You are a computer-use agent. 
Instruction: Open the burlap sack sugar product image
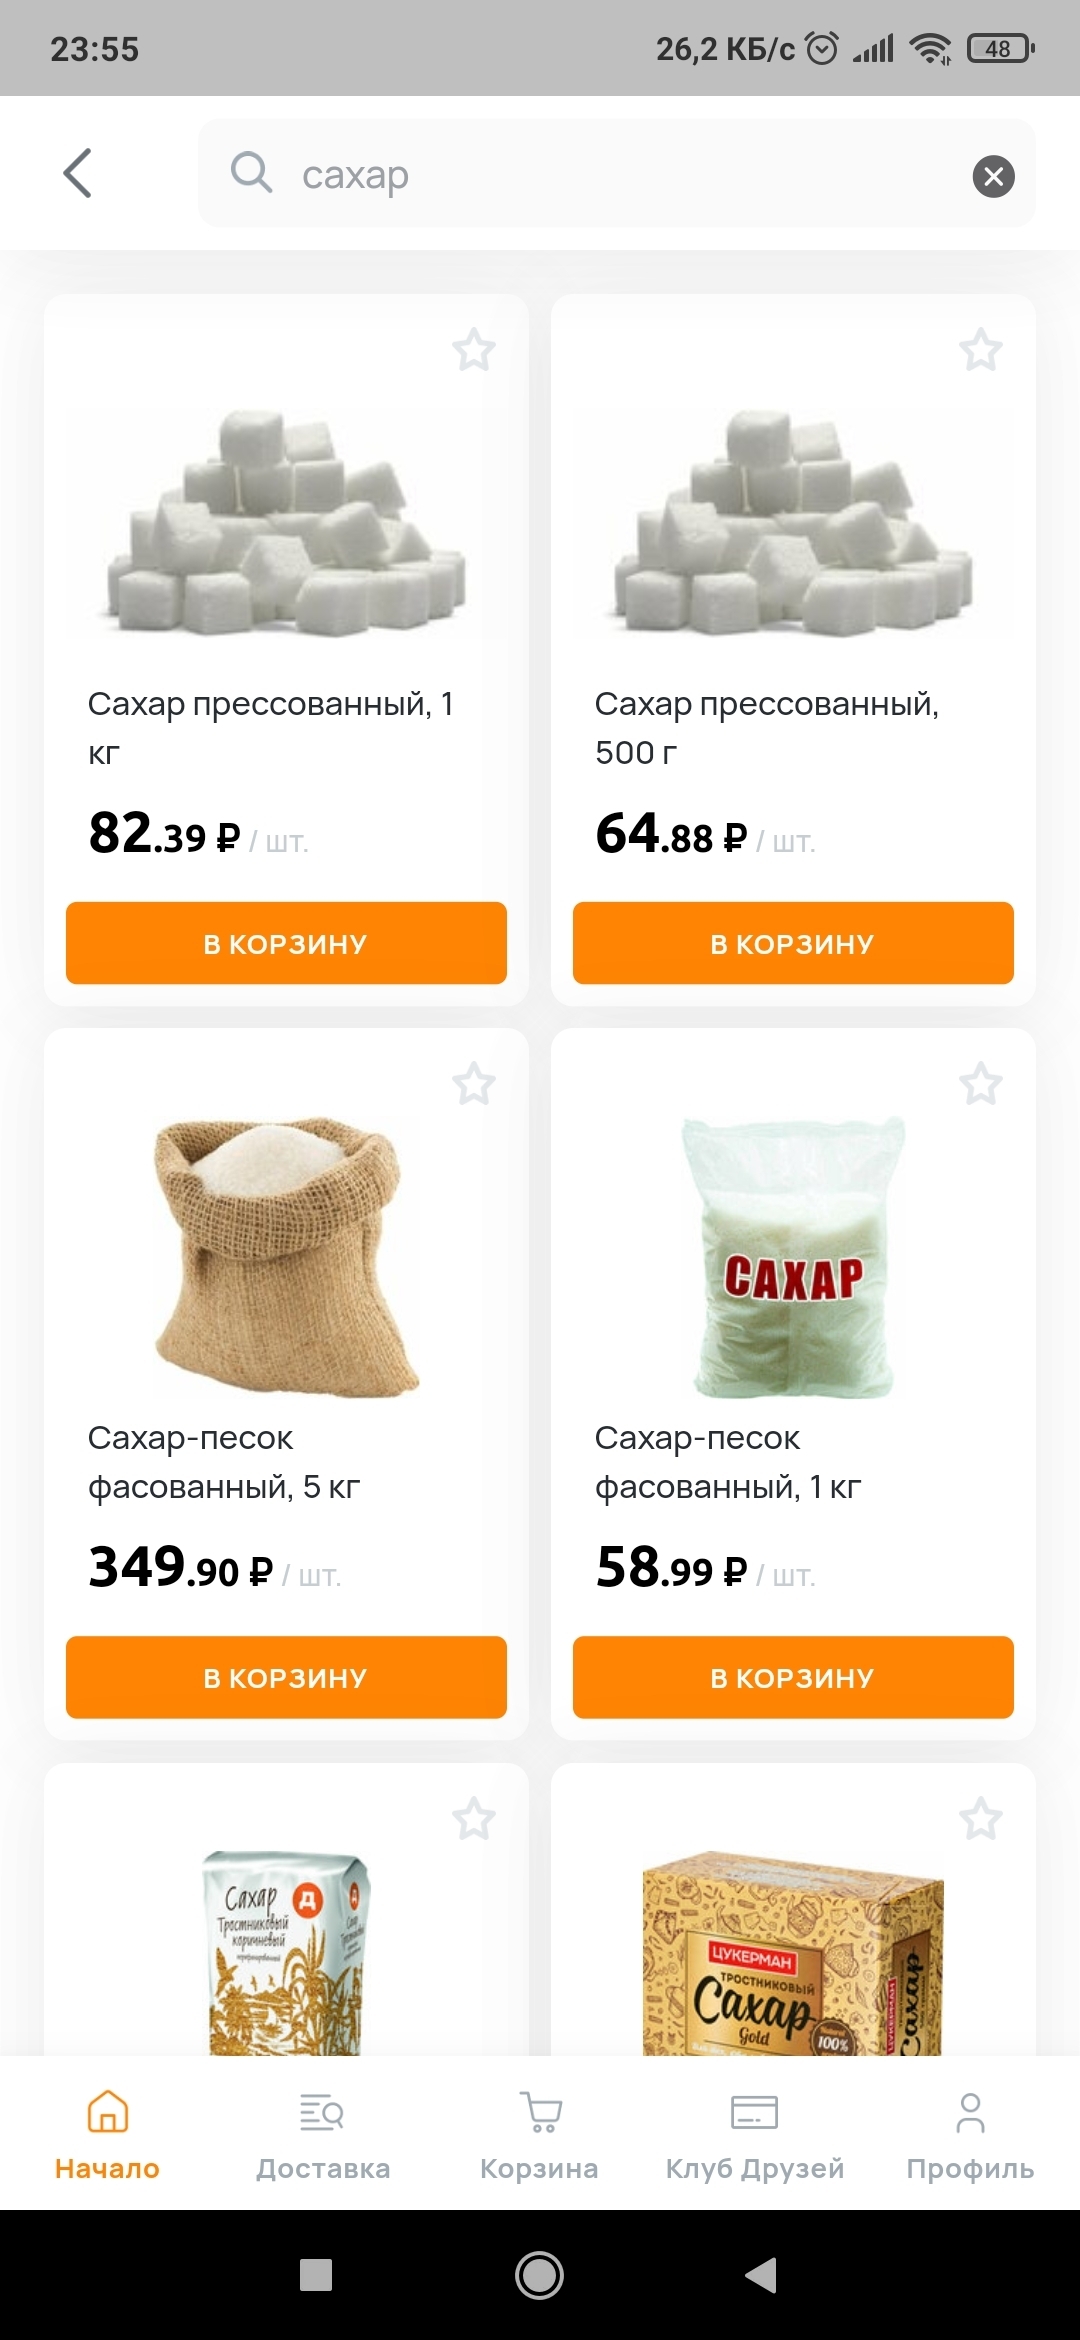286,1256
